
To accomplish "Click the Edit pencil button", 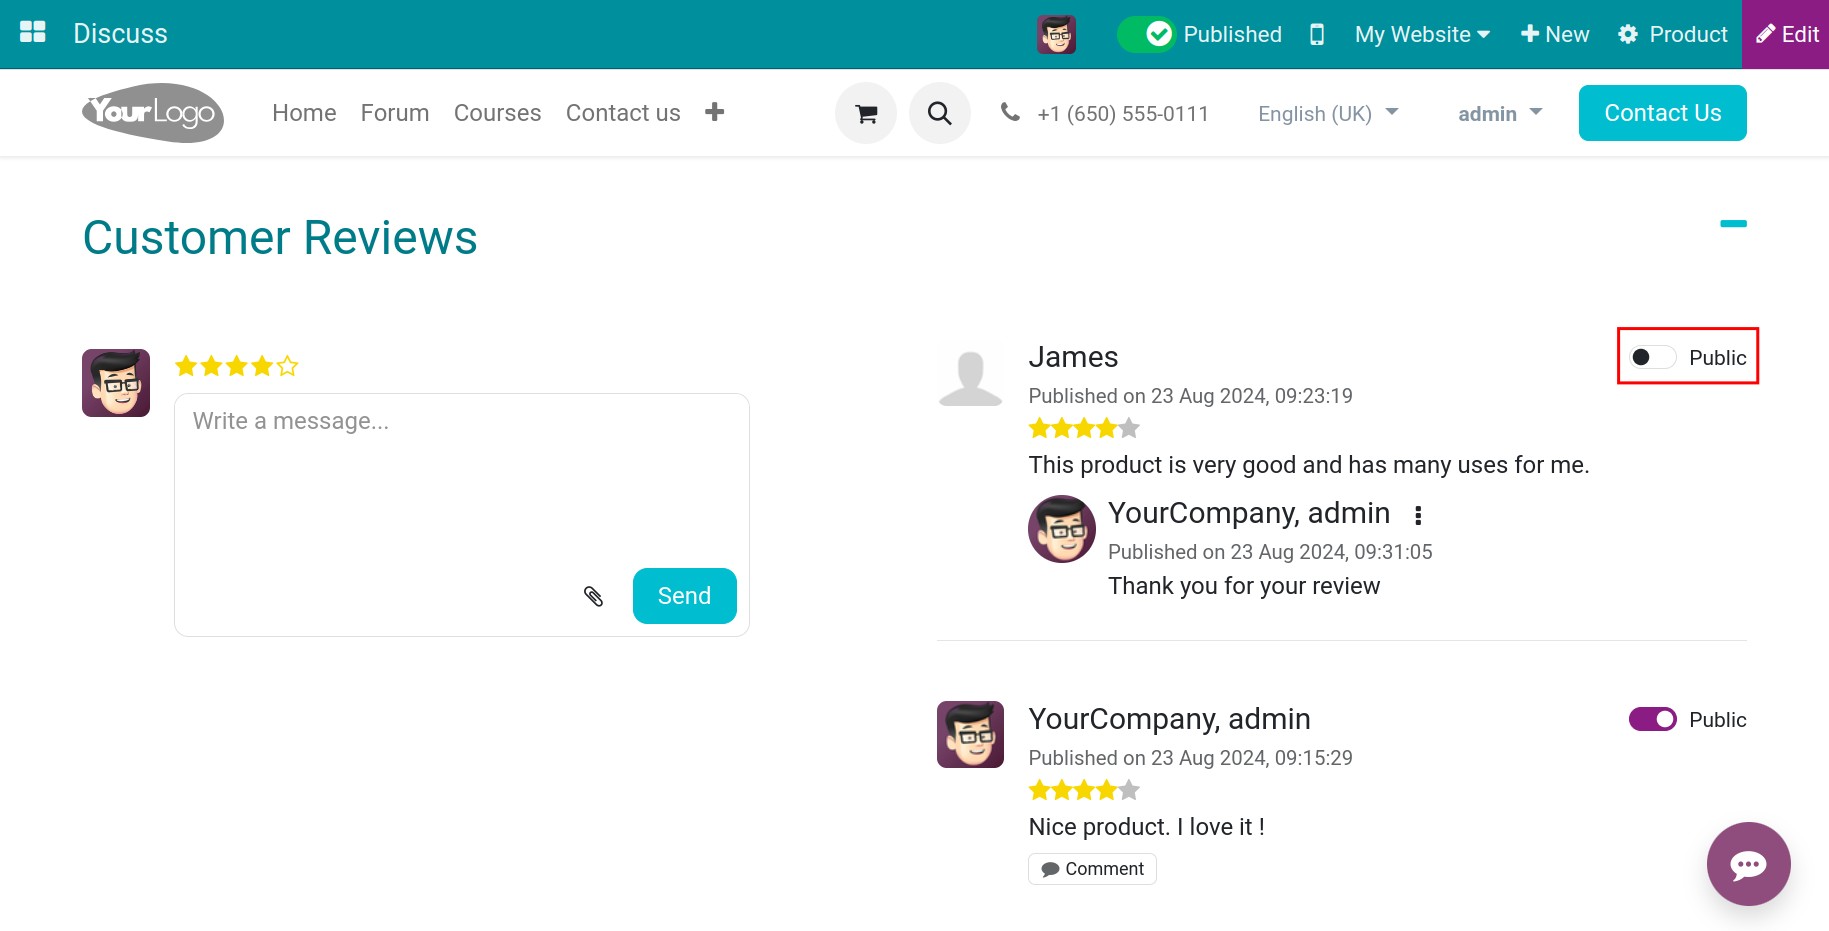I will [1786, 34].
